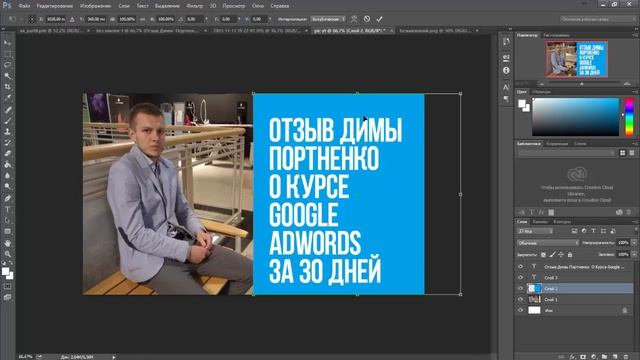Image resolution: width=640 pixels, height=360 pixels.
Task: Select the Eyedropper tool
Action: [x=7, y=98]
